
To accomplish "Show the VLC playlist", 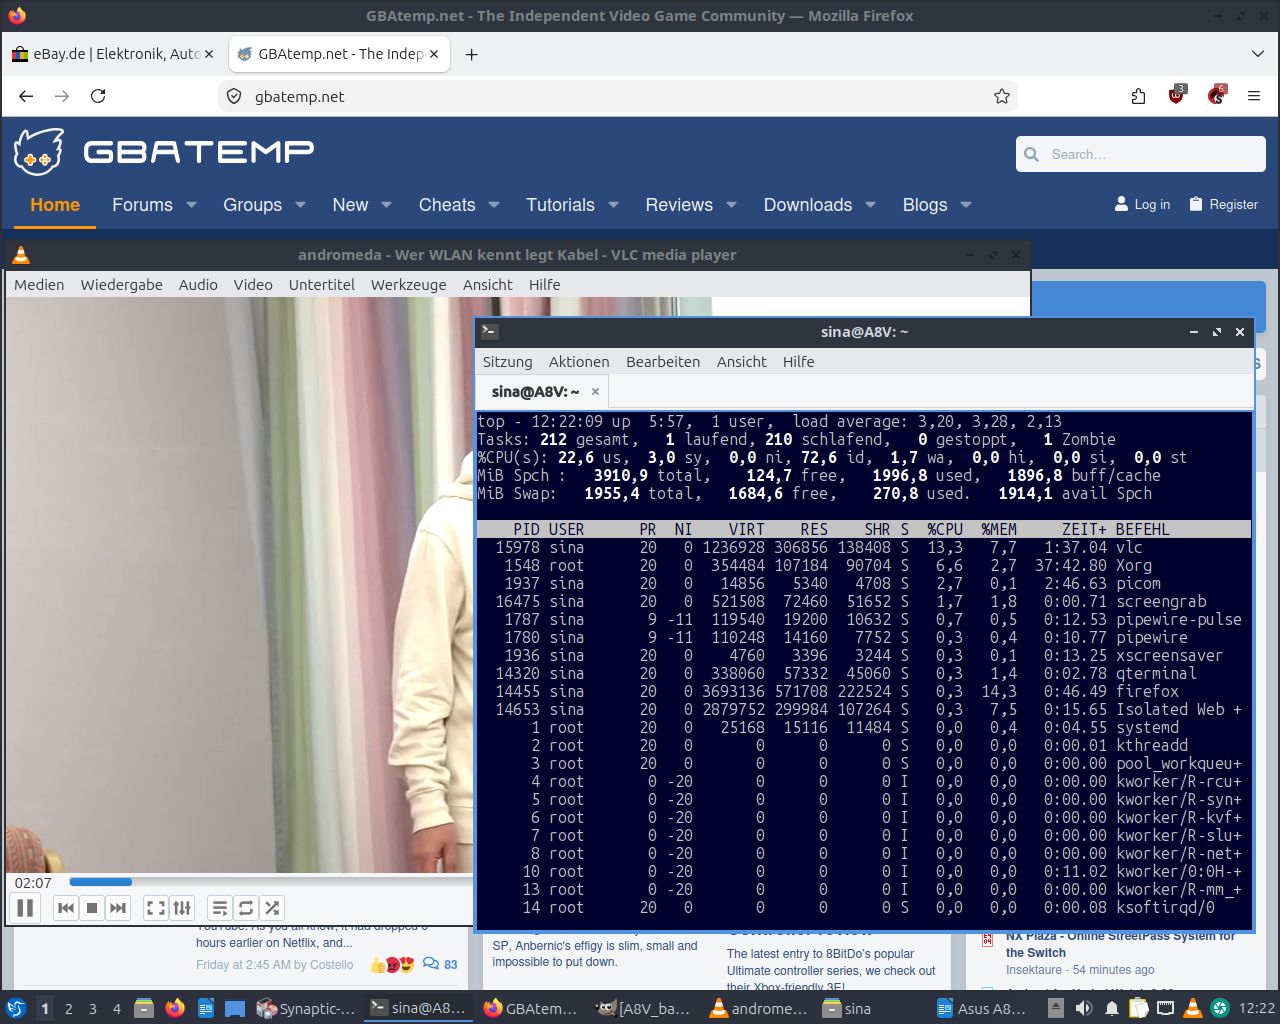I will (x=220, y=908).
